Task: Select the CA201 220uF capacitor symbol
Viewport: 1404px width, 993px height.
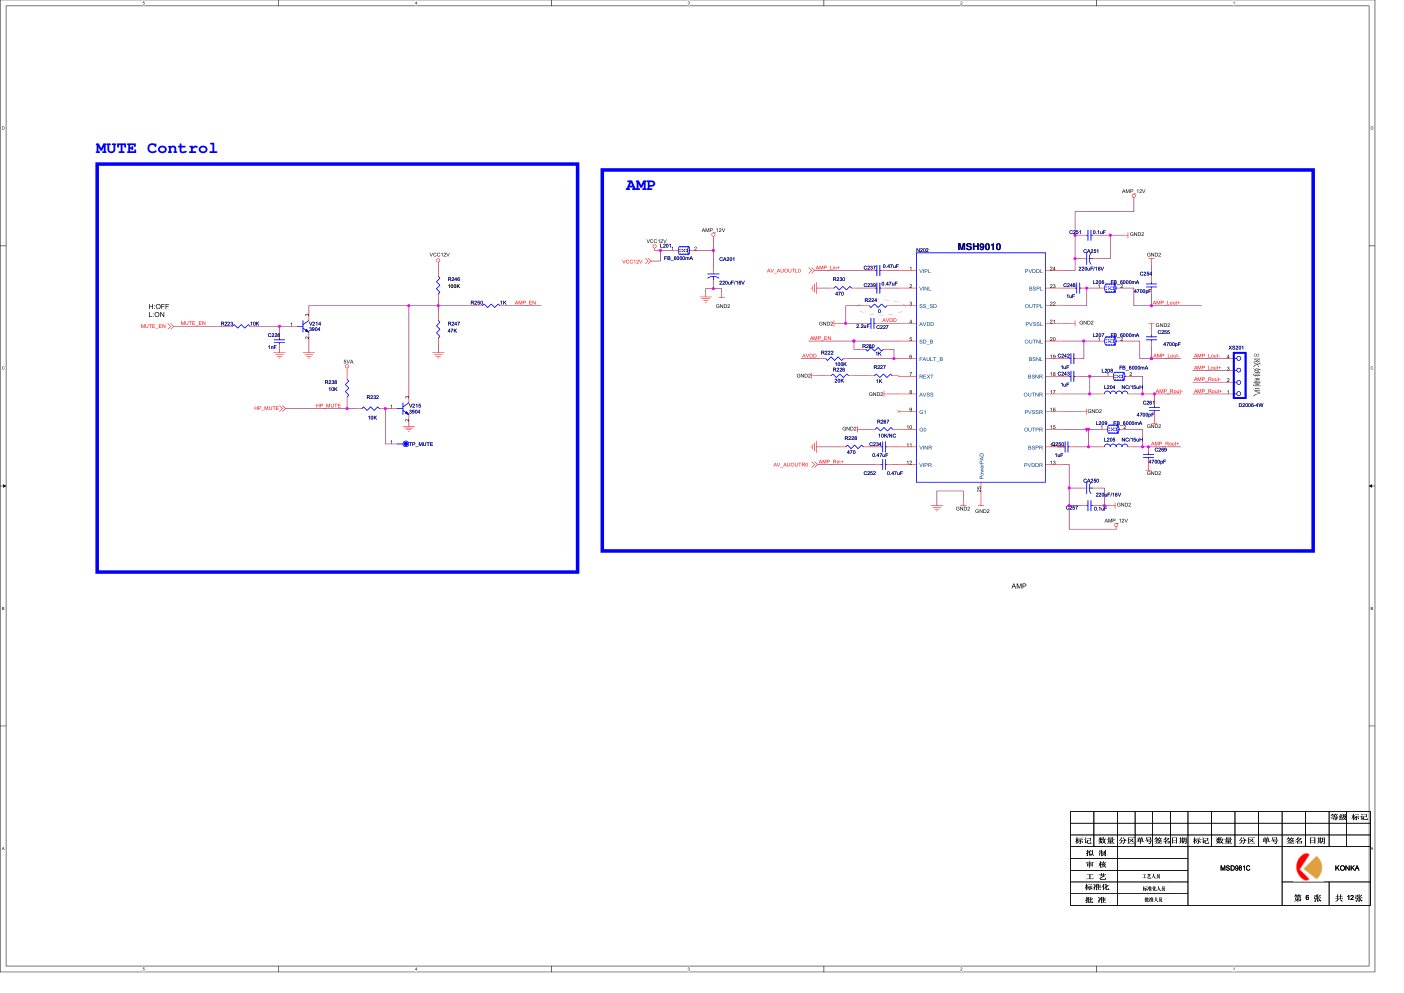Action: 713,276
